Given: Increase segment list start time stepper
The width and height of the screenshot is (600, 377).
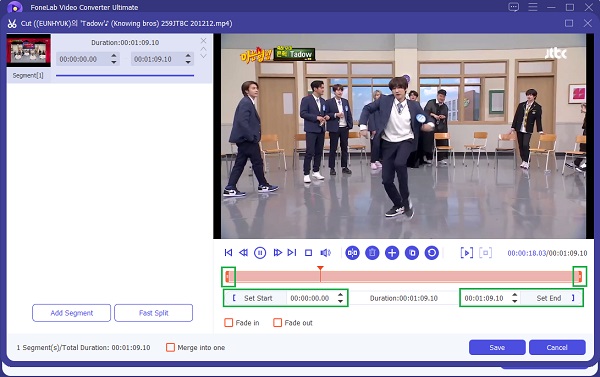Looking at the screenshot, I should [x=114, y=56].
